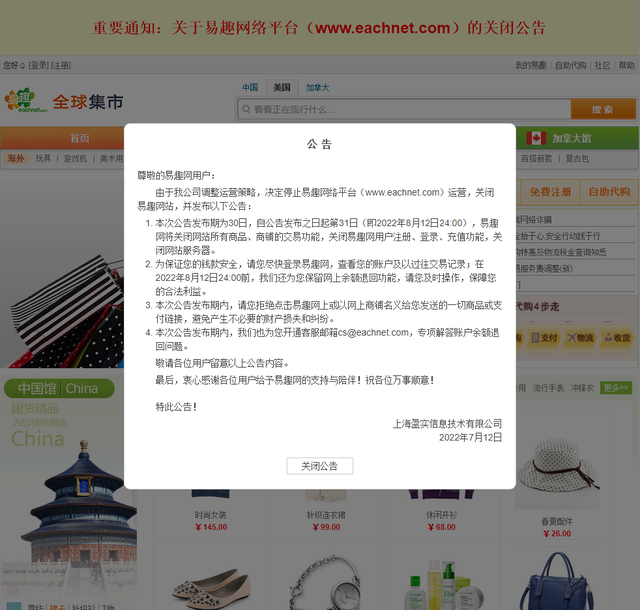Click the flat shoes product thumbnail
Viewport: 640px width, 610px height.
[211, 588]
